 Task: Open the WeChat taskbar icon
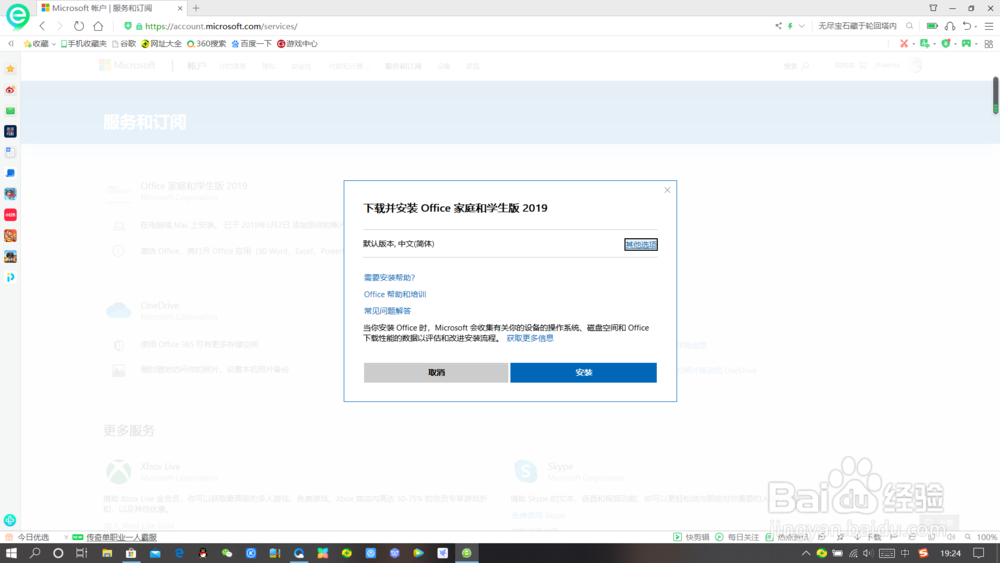point(226,553)
